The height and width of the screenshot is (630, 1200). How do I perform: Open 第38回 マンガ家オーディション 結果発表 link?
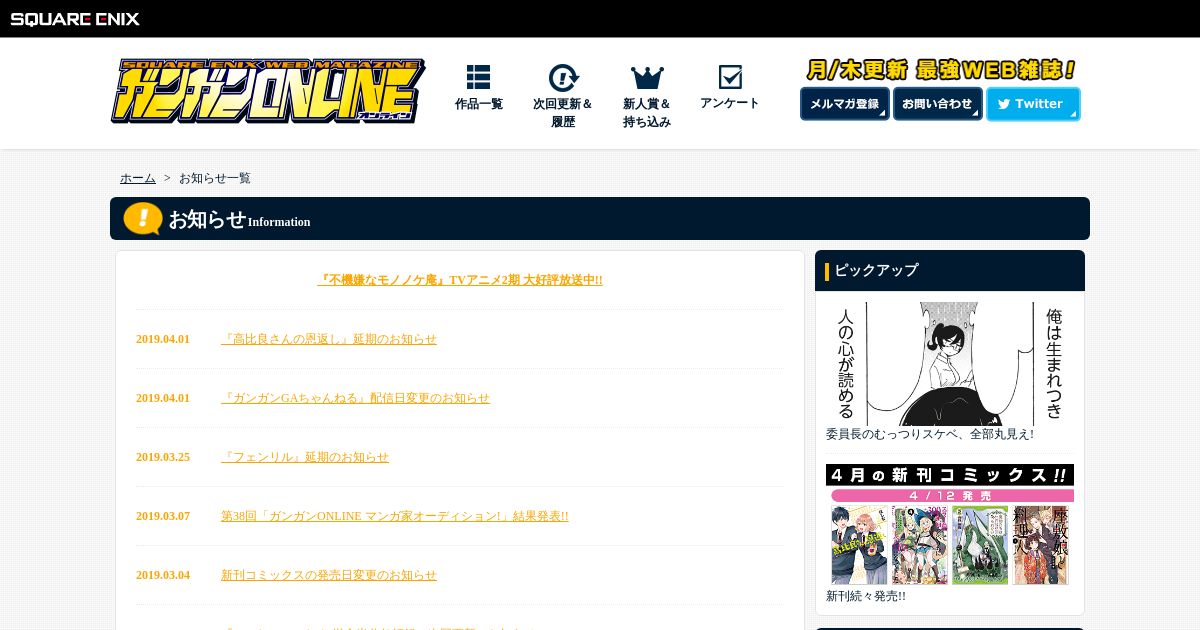395,516
